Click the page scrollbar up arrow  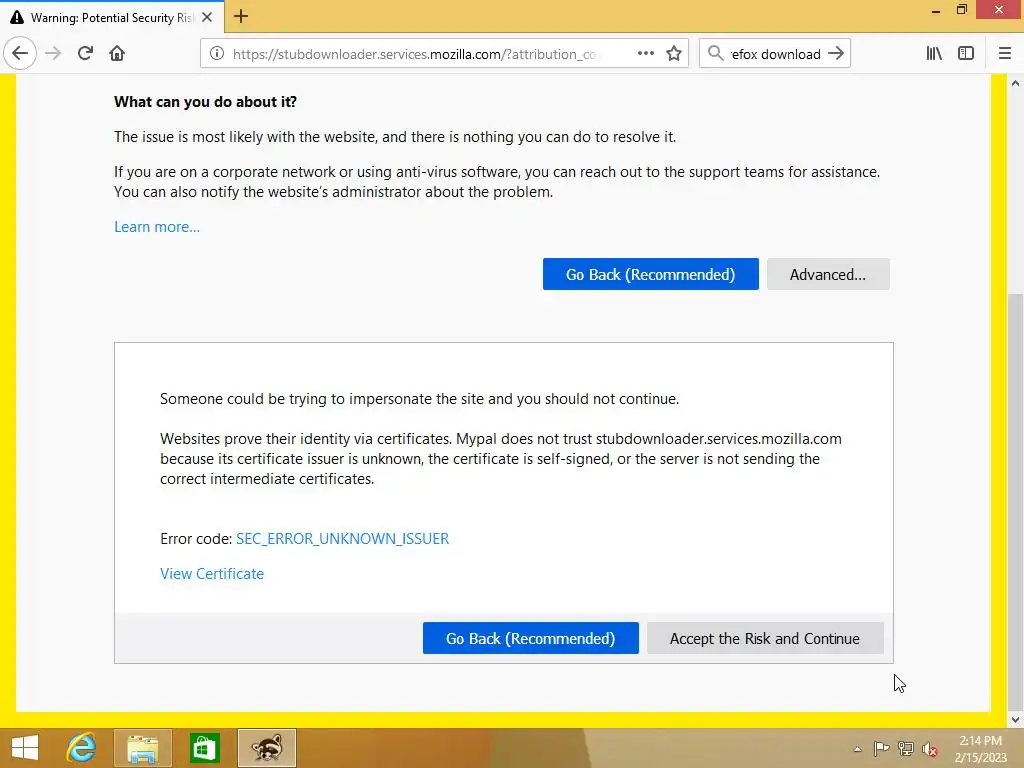(x=1015, y=84)
